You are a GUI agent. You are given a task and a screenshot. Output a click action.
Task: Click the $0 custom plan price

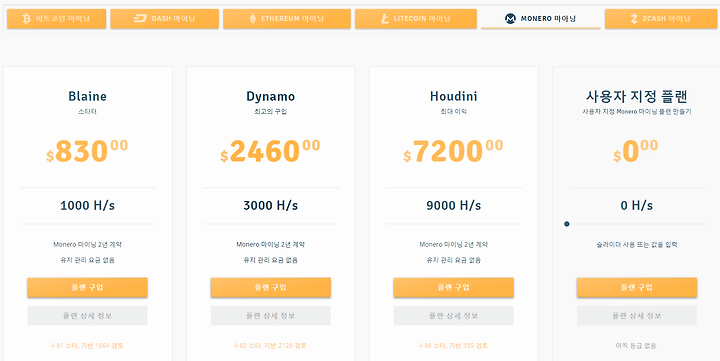[x=636, y=151]
